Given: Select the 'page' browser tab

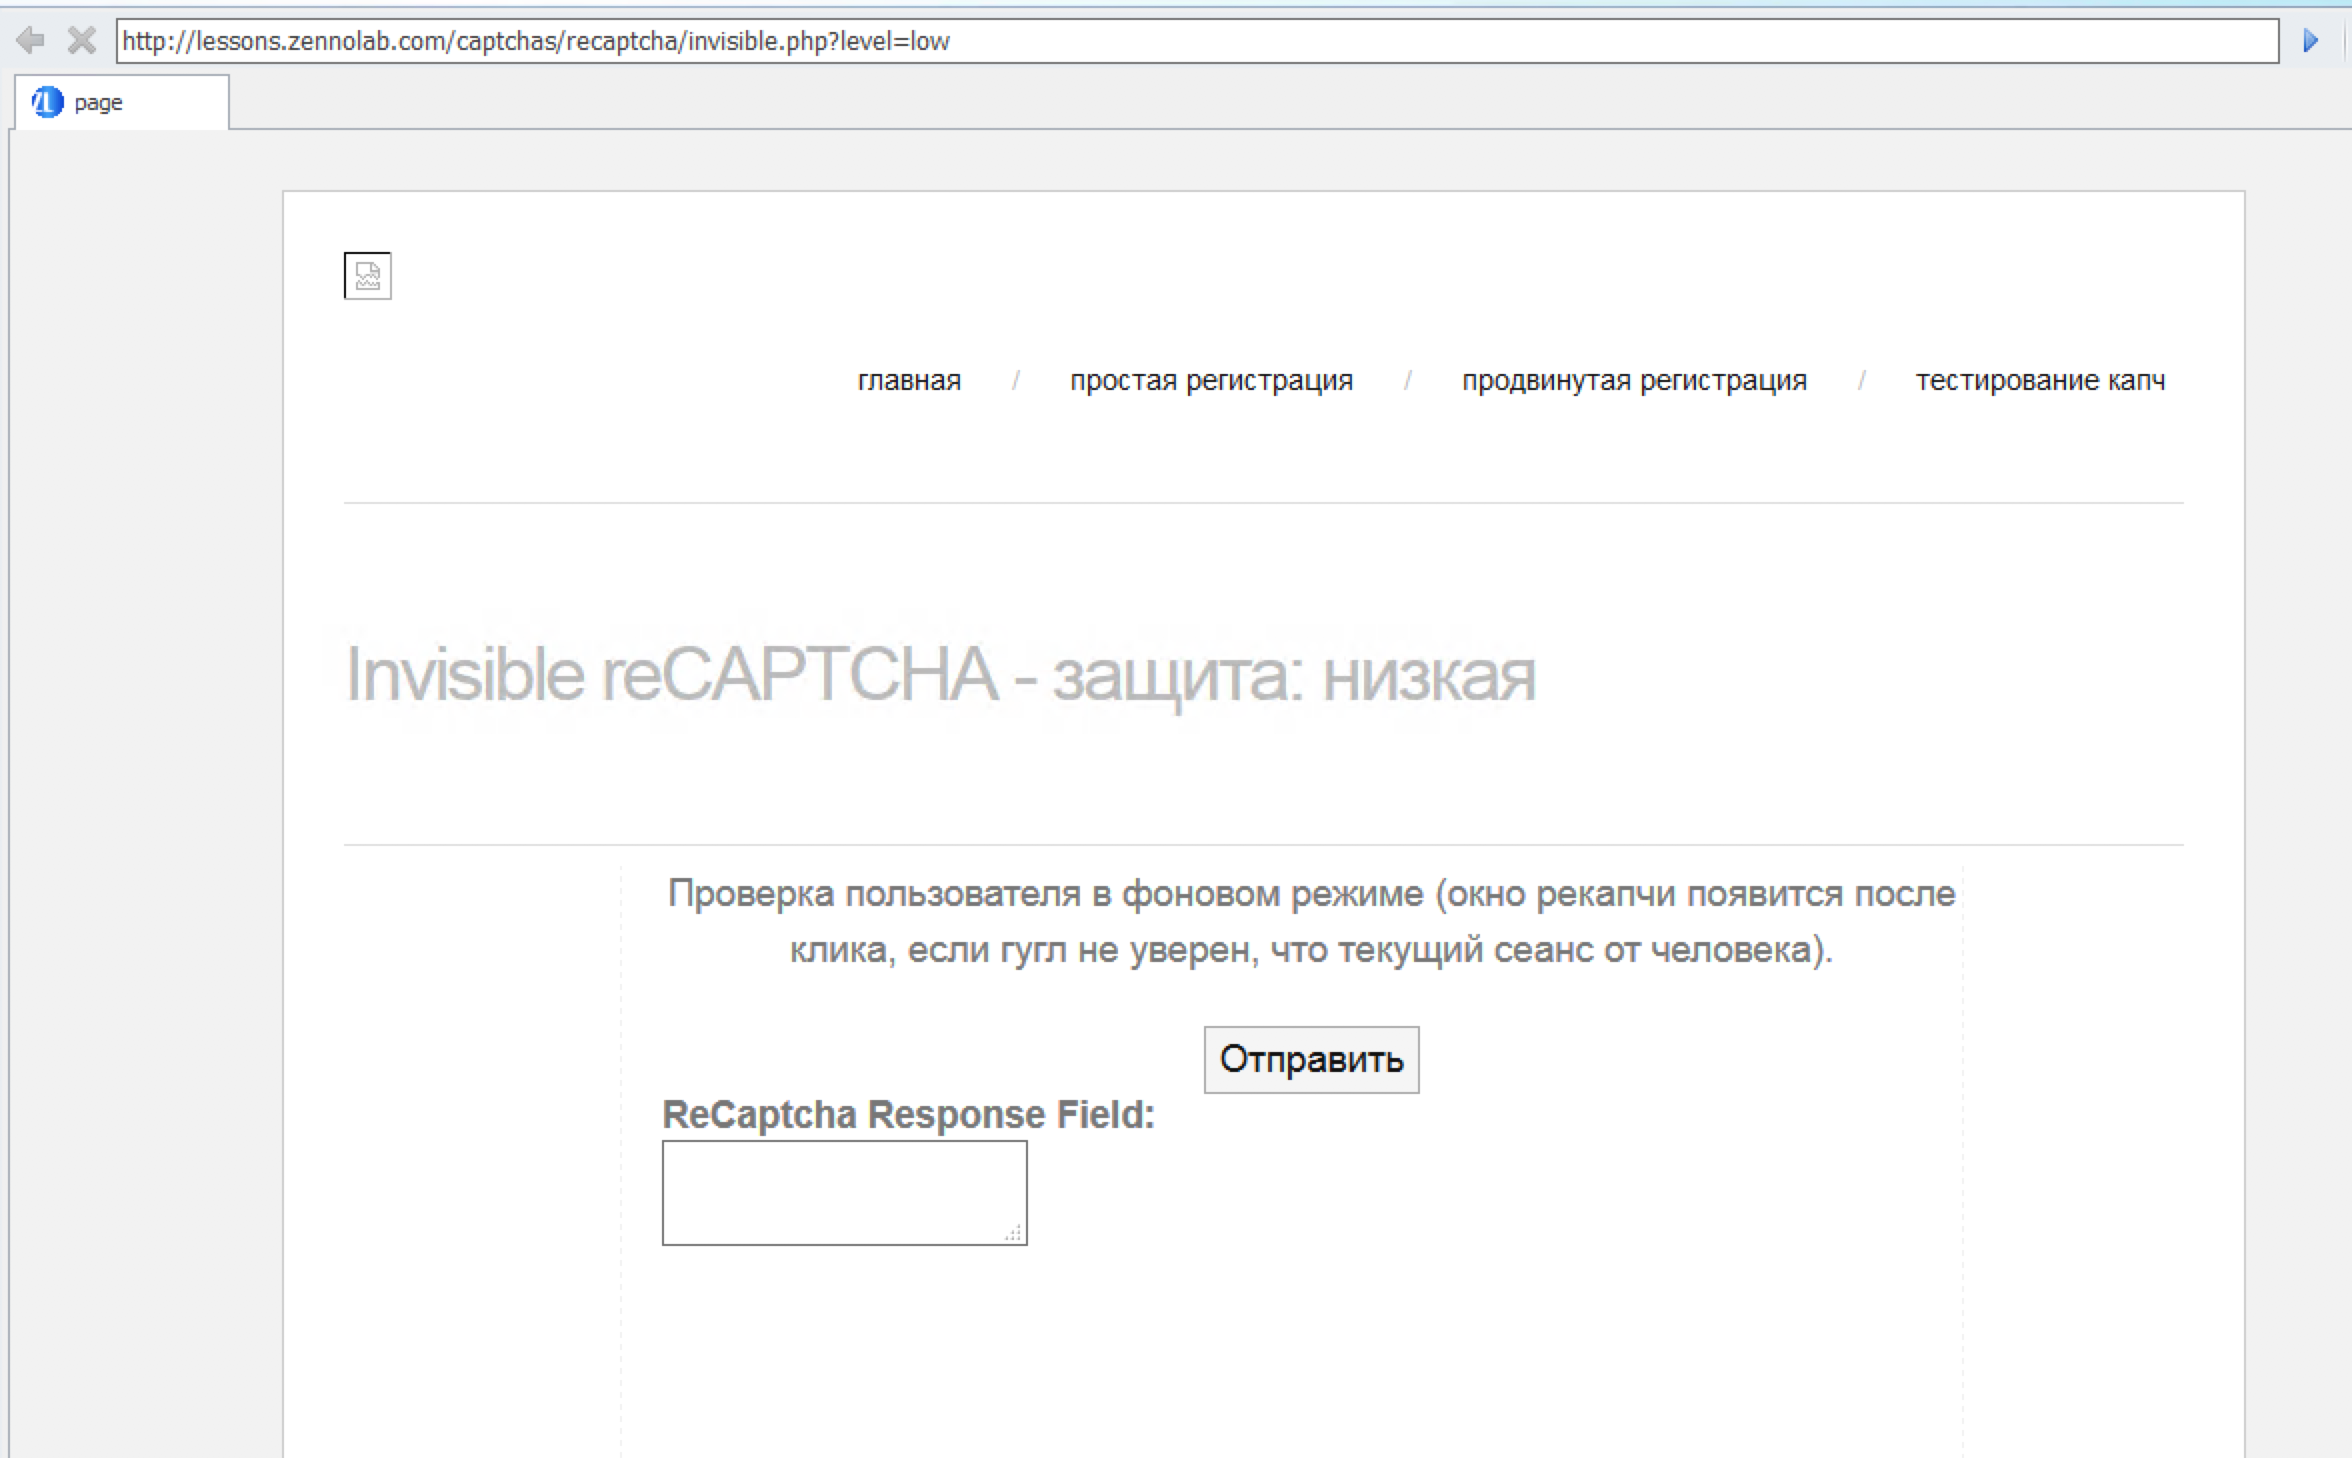Looking at the screenshot, I should (x=121, y=102).
